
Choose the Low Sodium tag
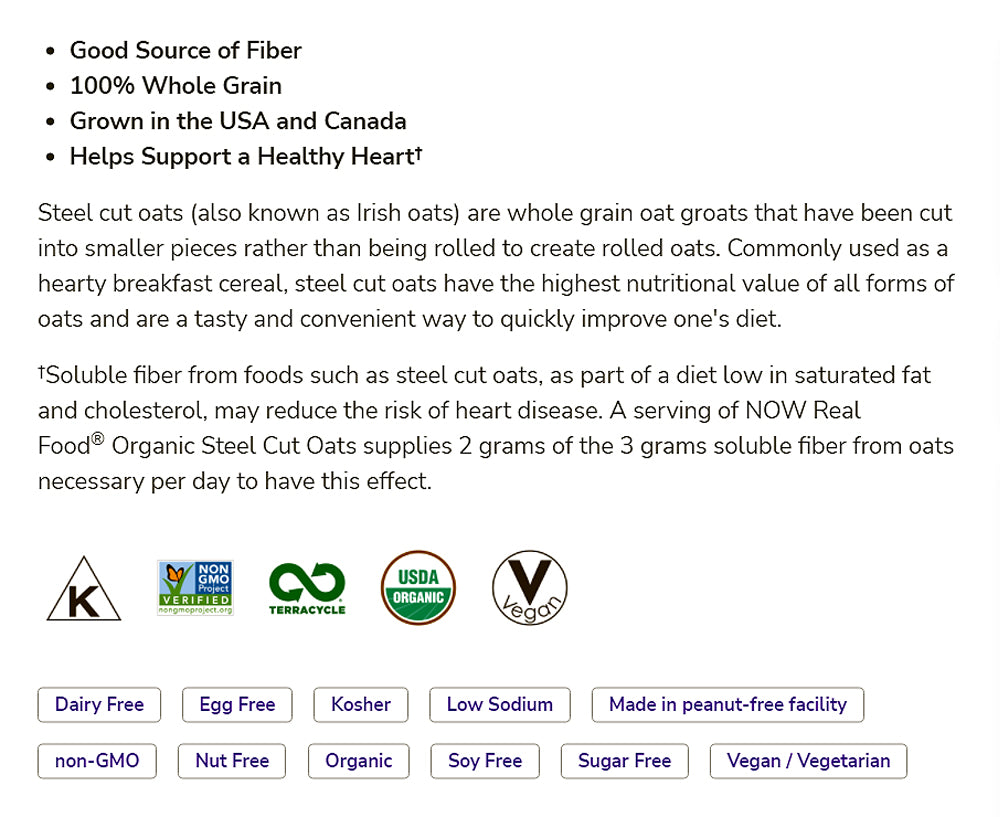500,705
